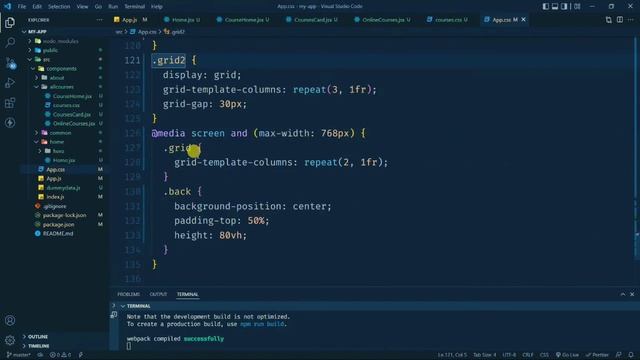Open the Terminal menu

click(134, 7)
